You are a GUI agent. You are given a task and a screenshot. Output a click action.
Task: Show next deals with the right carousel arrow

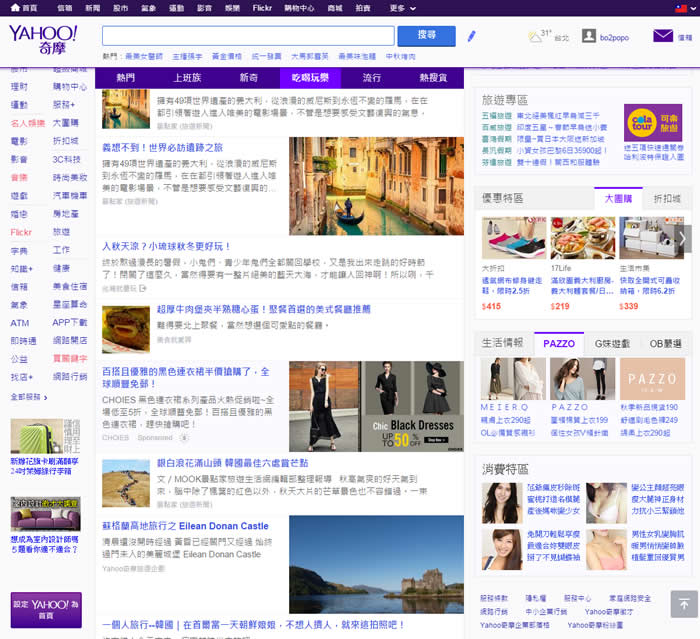[684, 238]
